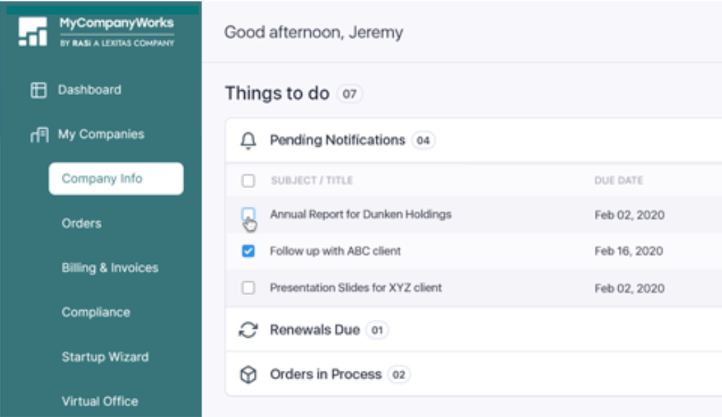Click the Renewals Due refresh icon
The image size is (722, 417).
[x=248, y=330]
